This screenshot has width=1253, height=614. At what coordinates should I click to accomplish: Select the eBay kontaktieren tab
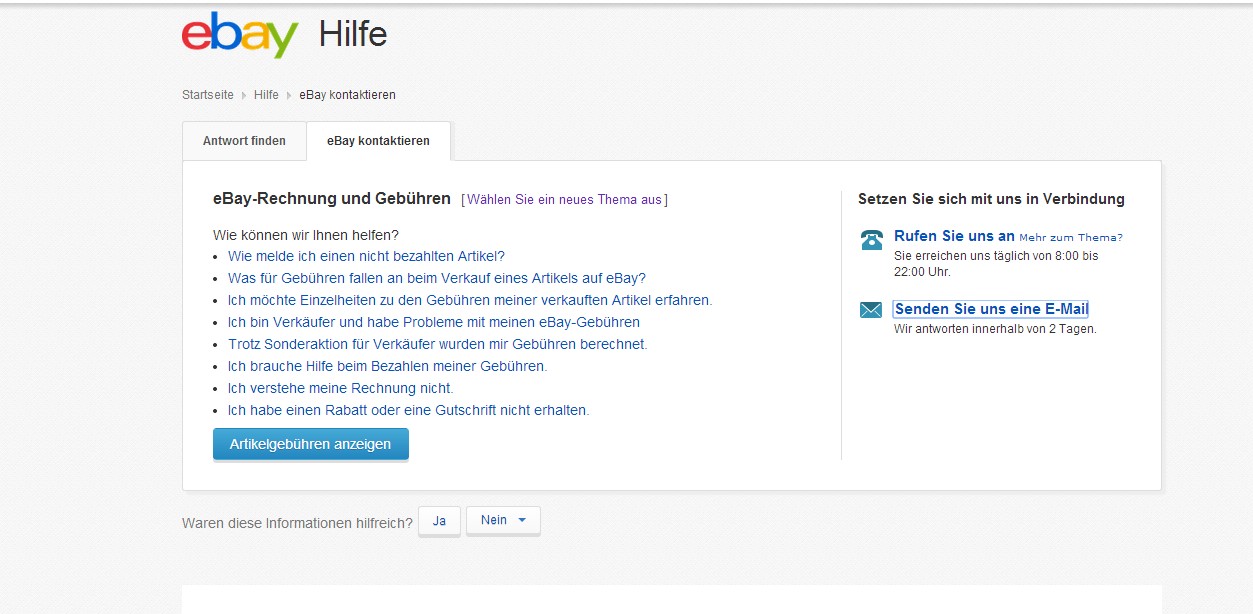[x=378, y=141]
